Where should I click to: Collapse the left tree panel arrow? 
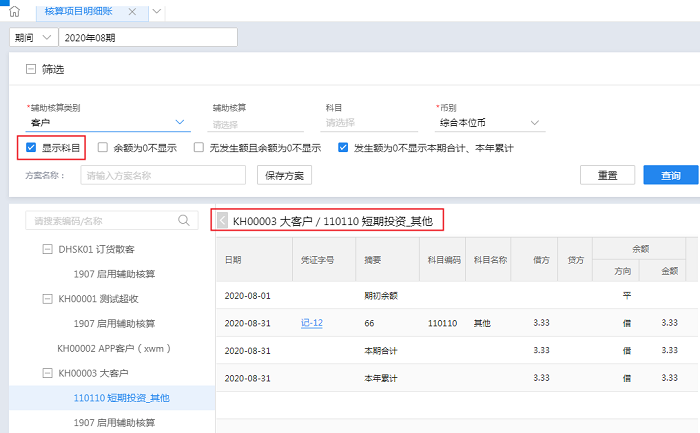point(222,220)
